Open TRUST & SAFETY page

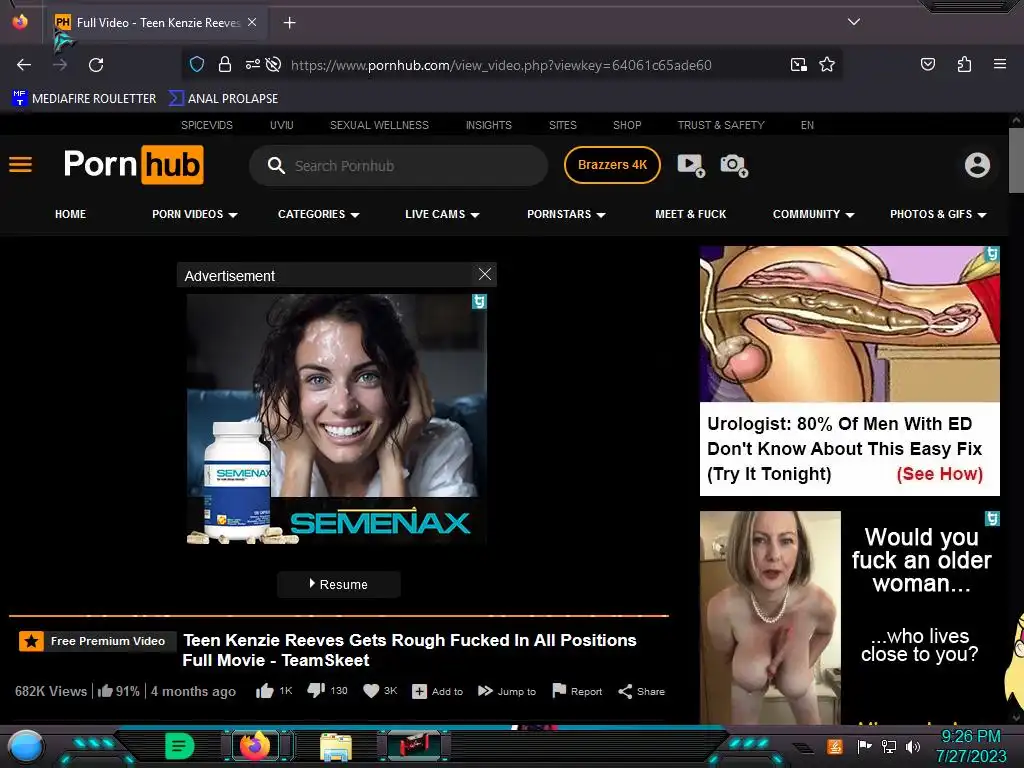(x=721, y=125)
